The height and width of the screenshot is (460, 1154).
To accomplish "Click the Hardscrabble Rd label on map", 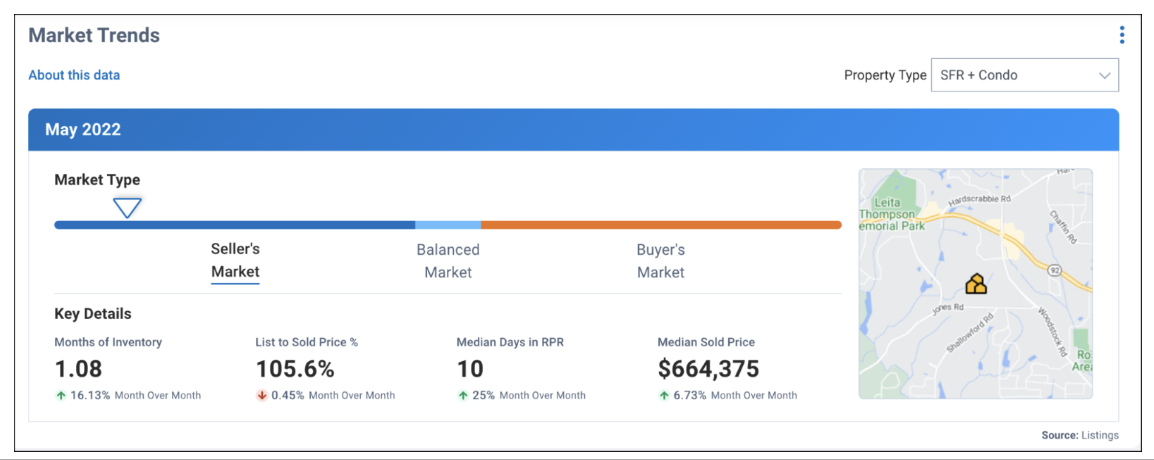I will pos(980,199).
